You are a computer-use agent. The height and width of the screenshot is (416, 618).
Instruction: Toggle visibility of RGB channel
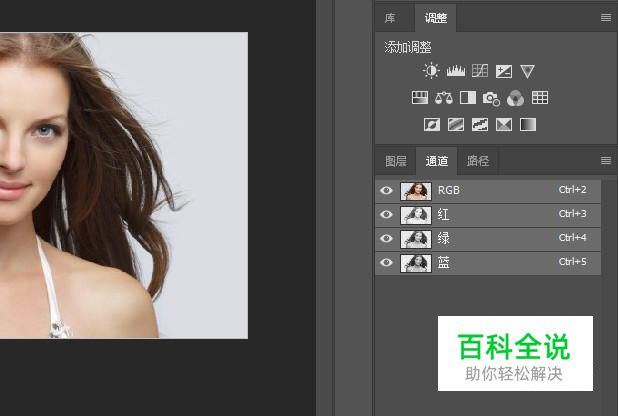pyautogui.click(x=386, y=190)
